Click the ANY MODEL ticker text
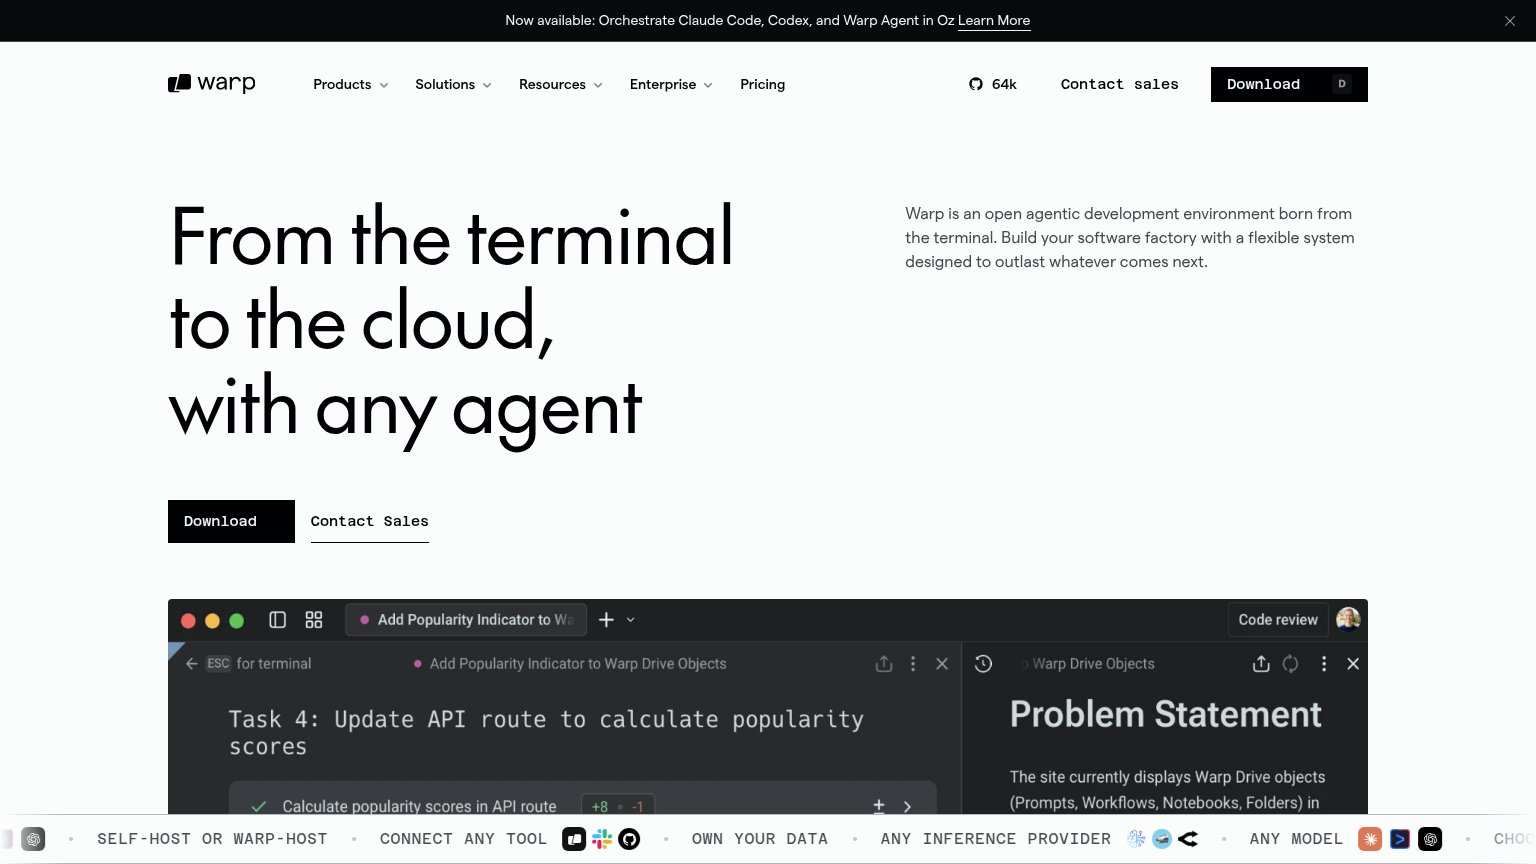This screenshot has height=864, width=1536. click(x=1296, y=839)
